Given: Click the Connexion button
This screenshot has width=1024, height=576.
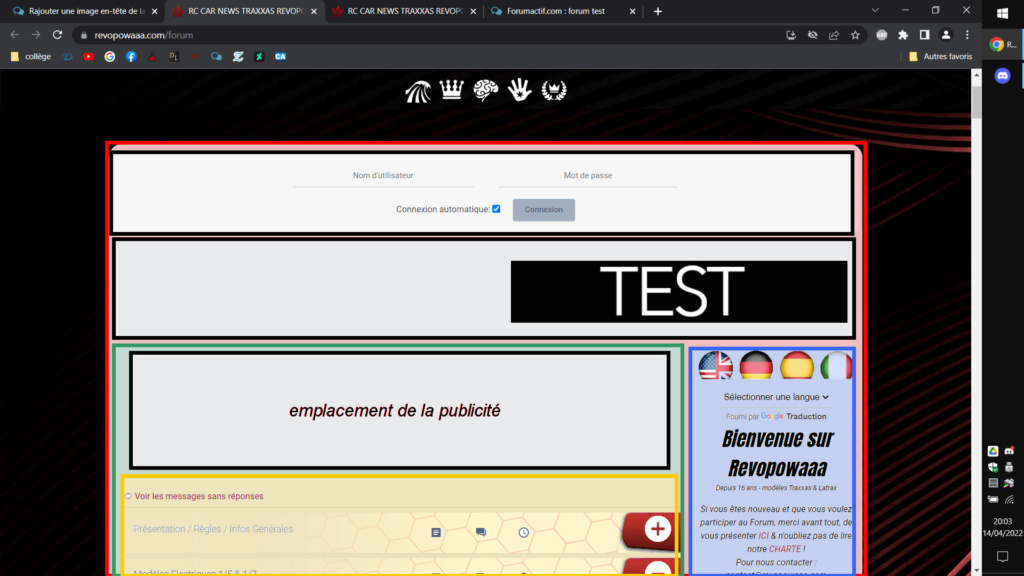Looking at the screenshot, I should tap(543, 210).
